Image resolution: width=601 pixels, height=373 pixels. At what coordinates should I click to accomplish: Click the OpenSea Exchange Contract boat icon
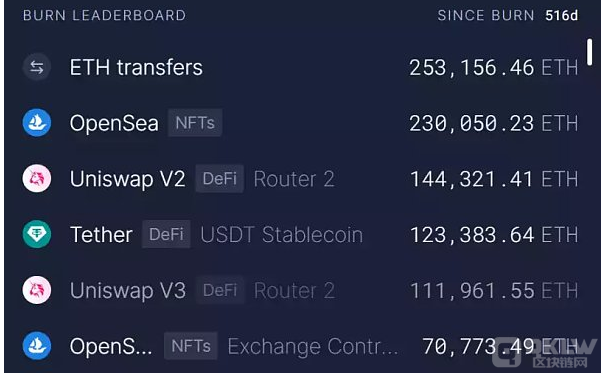[x=37, y=346]
